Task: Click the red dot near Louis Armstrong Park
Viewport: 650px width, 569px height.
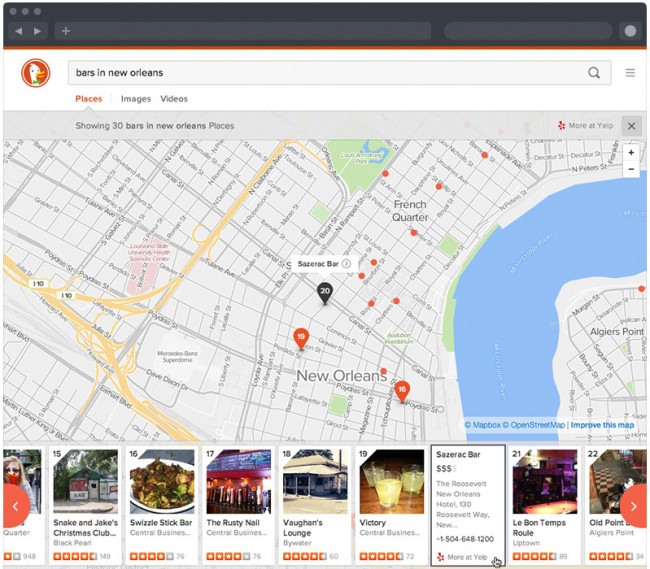Action: [385, 173]
